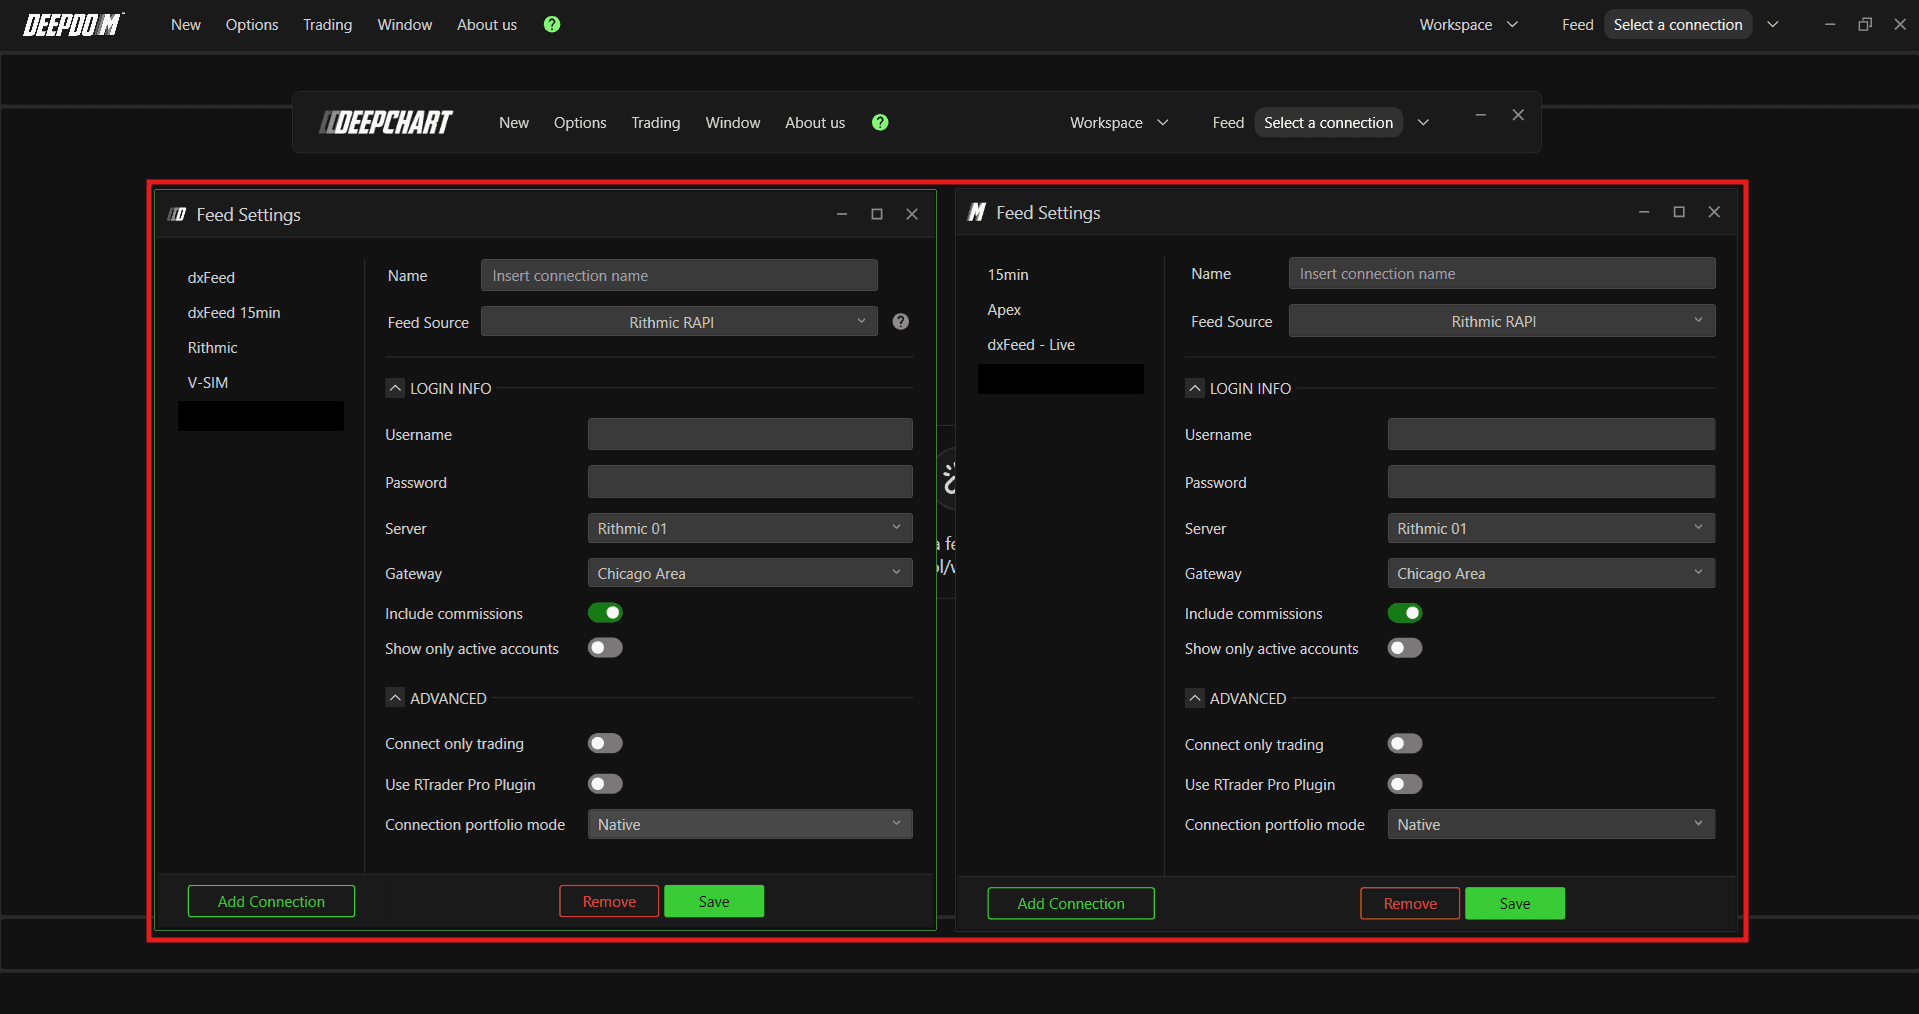Open Server dropdown in left Feed Settings
This screenshot has width=1919, height=1014.
point(750,528)
